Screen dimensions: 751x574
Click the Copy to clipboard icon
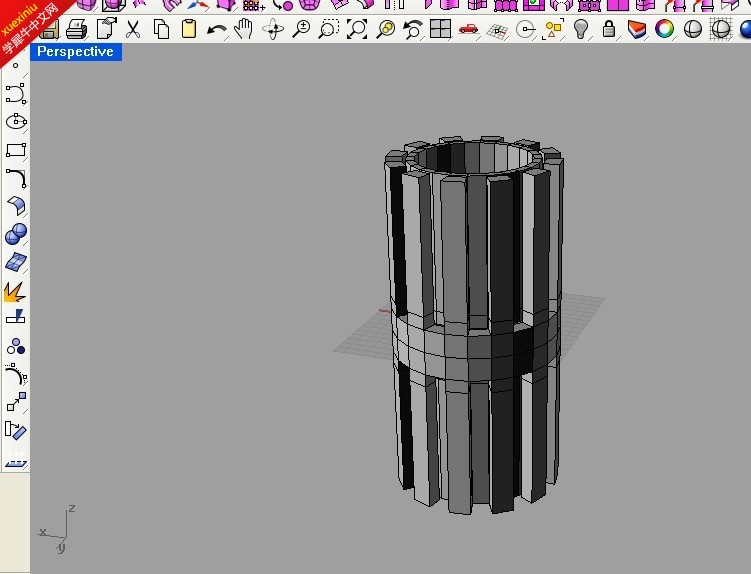tap(161, 29)
